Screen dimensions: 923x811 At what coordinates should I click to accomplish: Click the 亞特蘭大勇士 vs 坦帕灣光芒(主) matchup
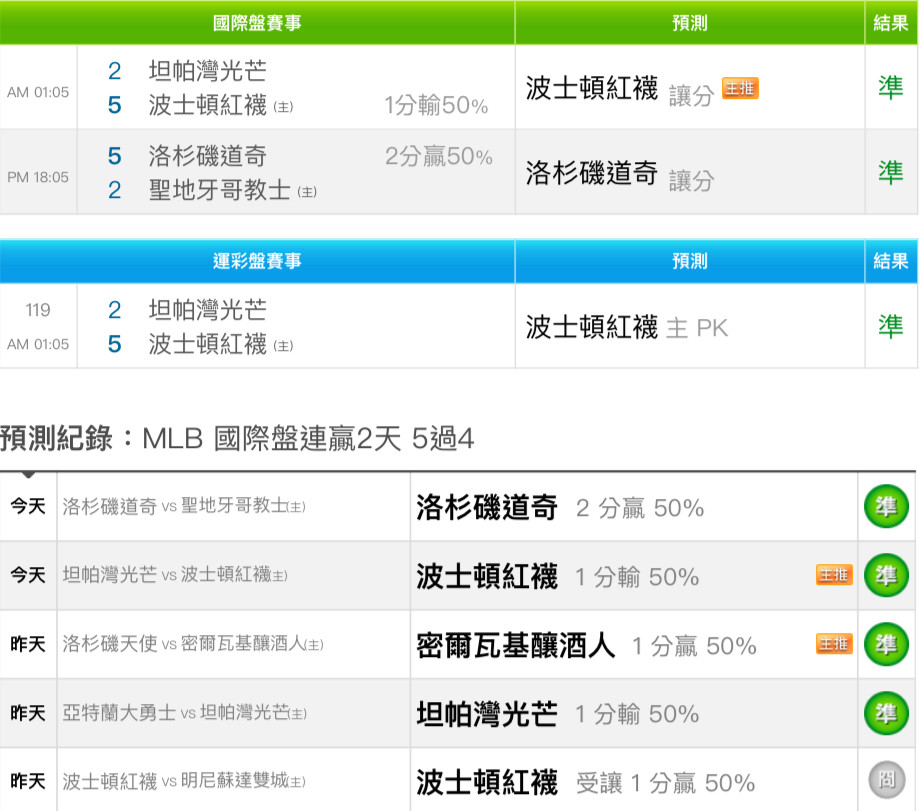click(x=184, y=713)
